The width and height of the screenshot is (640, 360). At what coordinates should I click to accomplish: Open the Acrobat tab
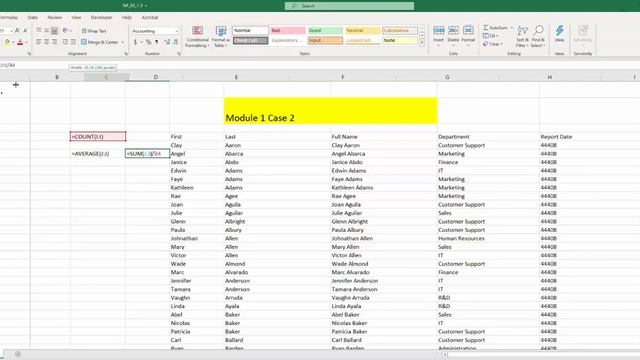150,18
